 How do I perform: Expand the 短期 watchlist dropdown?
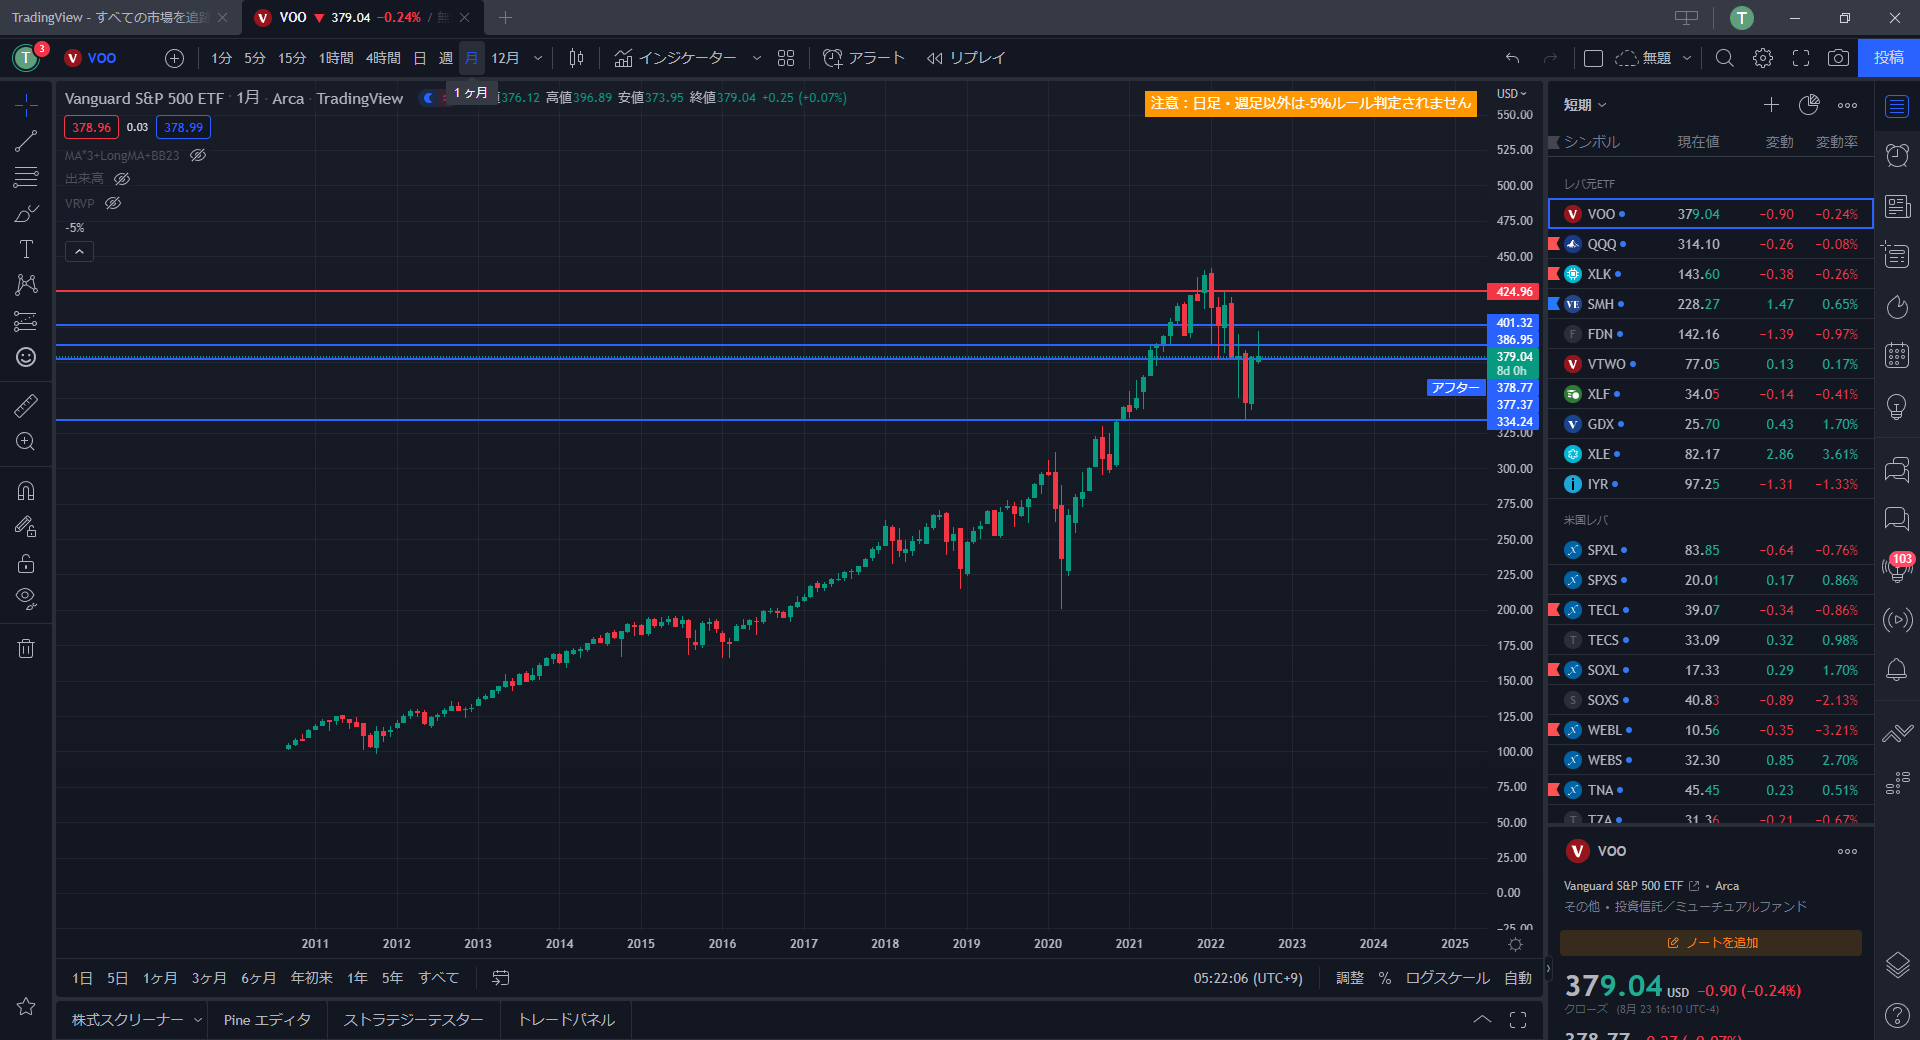(x=1585, y=105)
